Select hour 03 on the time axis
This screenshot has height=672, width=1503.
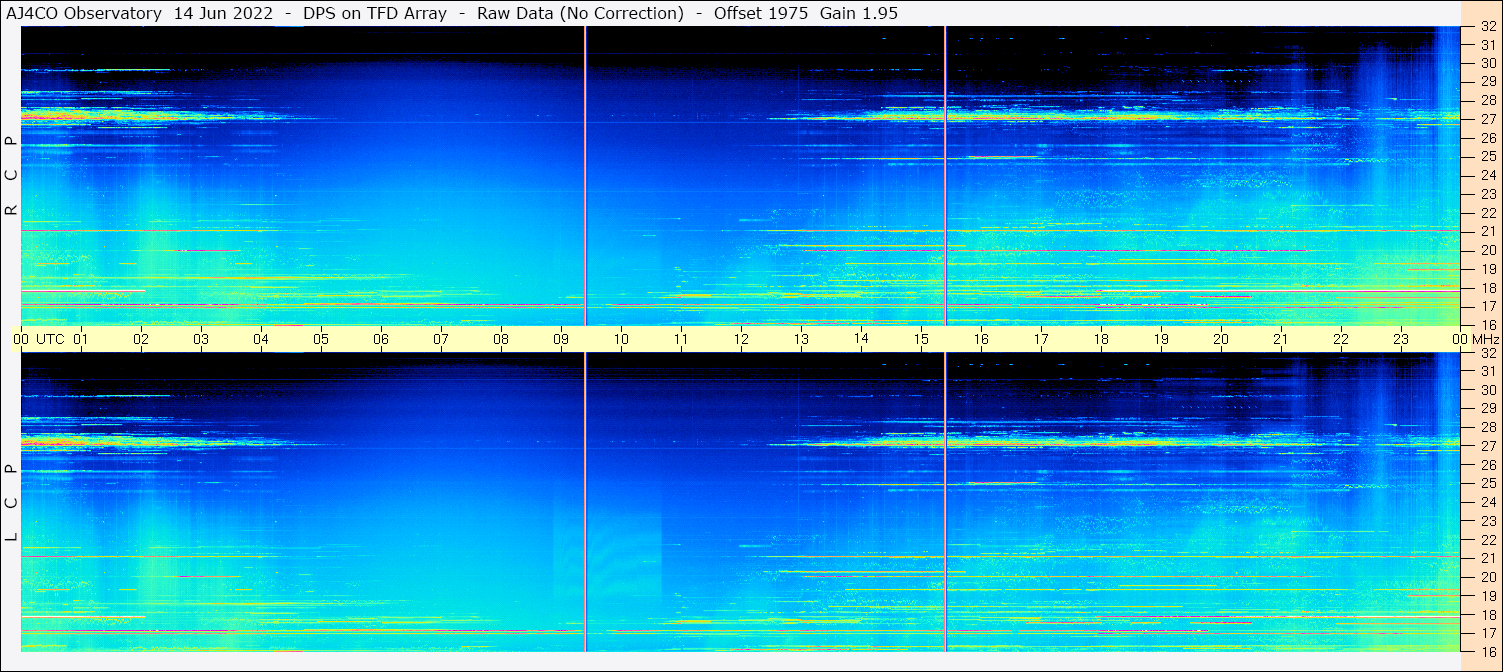[201, 339]
